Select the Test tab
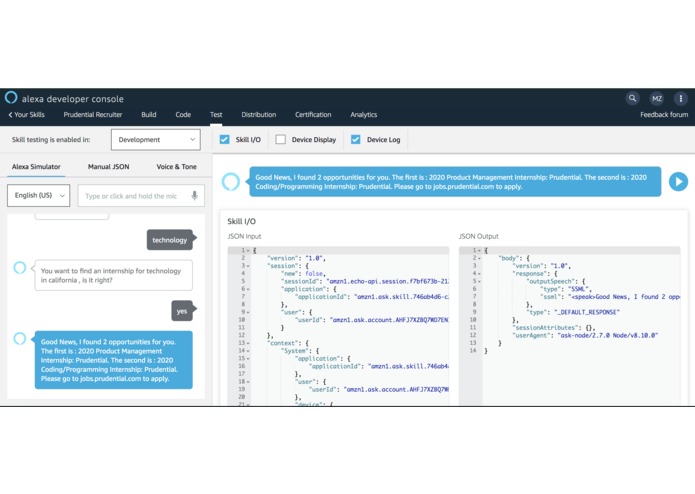 tap(216, 115)
